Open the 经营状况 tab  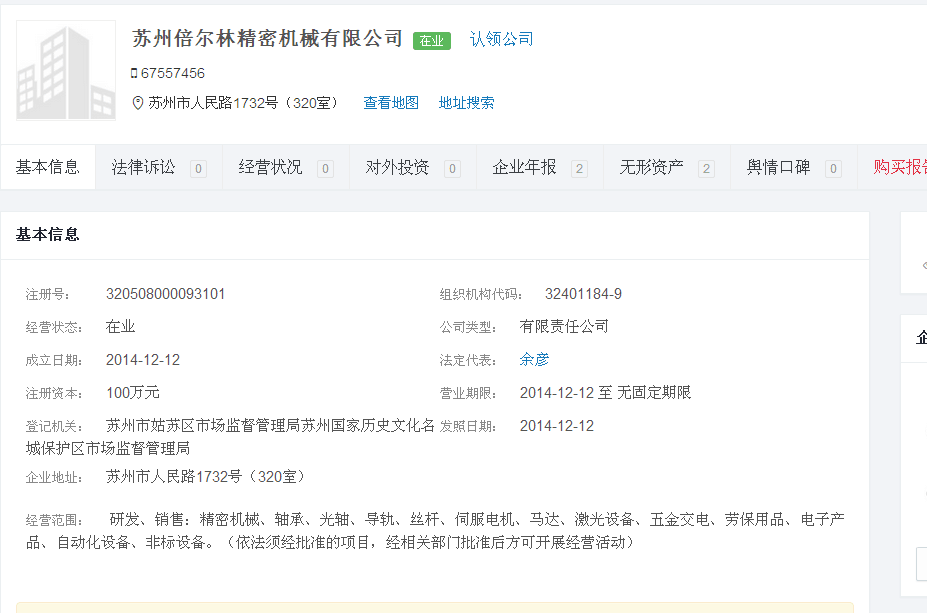pyautogui.click(x=270, y=167)
